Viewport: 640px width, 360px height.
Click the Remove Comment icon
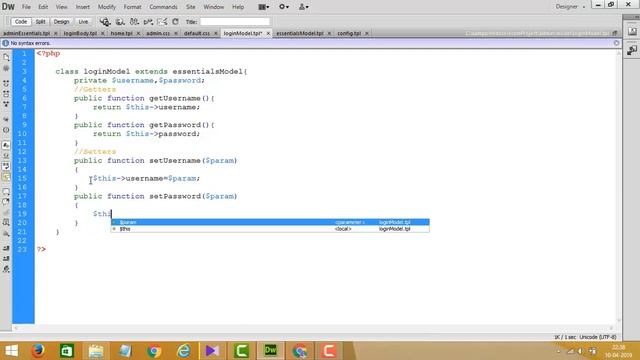6,202
